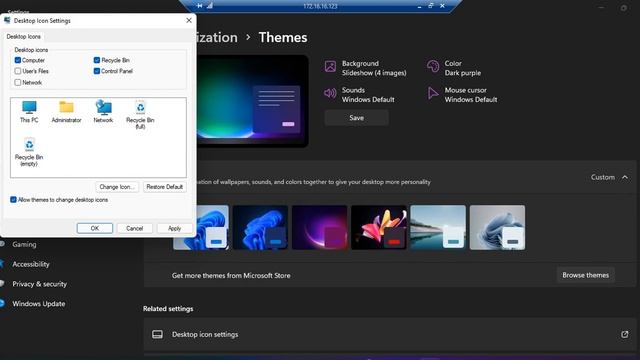Viewport: 640px width, 360px height.
Task: Select the This PC icon in the icon list
Action: point(29,111)
